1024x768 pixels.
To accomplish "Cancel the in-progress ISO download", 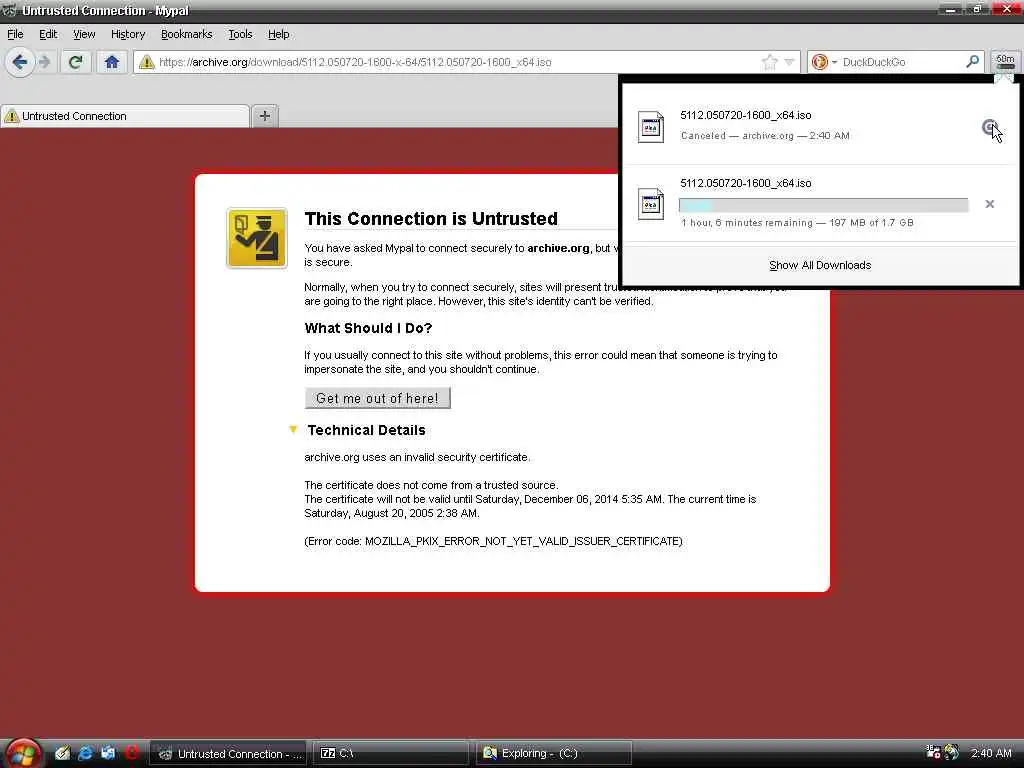I will pyautogui.click(x=989, y=204).
